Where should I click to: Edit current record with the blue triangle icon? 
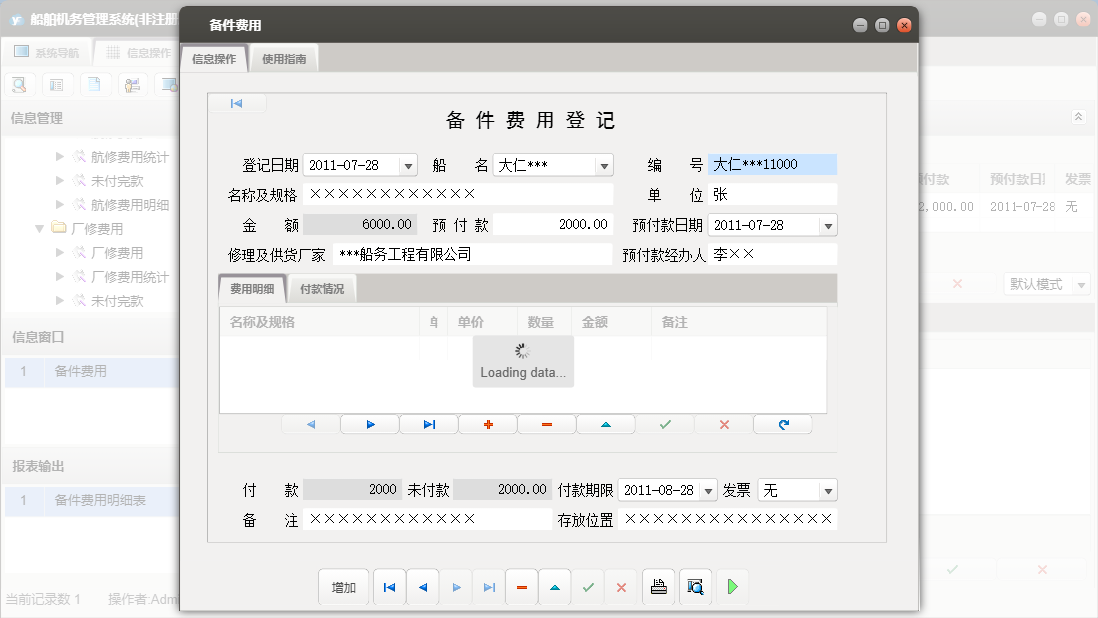555,587
